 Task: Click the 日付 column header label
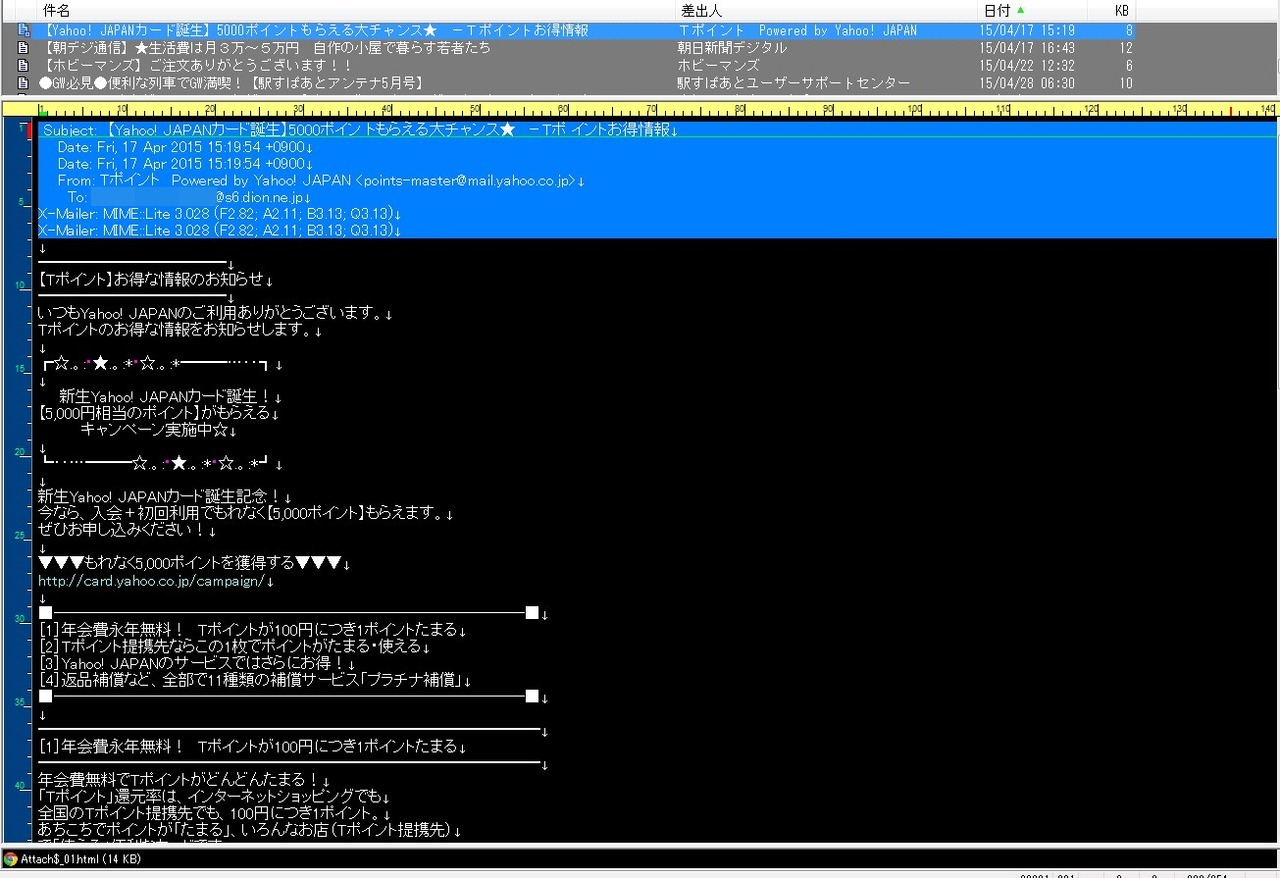(x=996, y=10)
